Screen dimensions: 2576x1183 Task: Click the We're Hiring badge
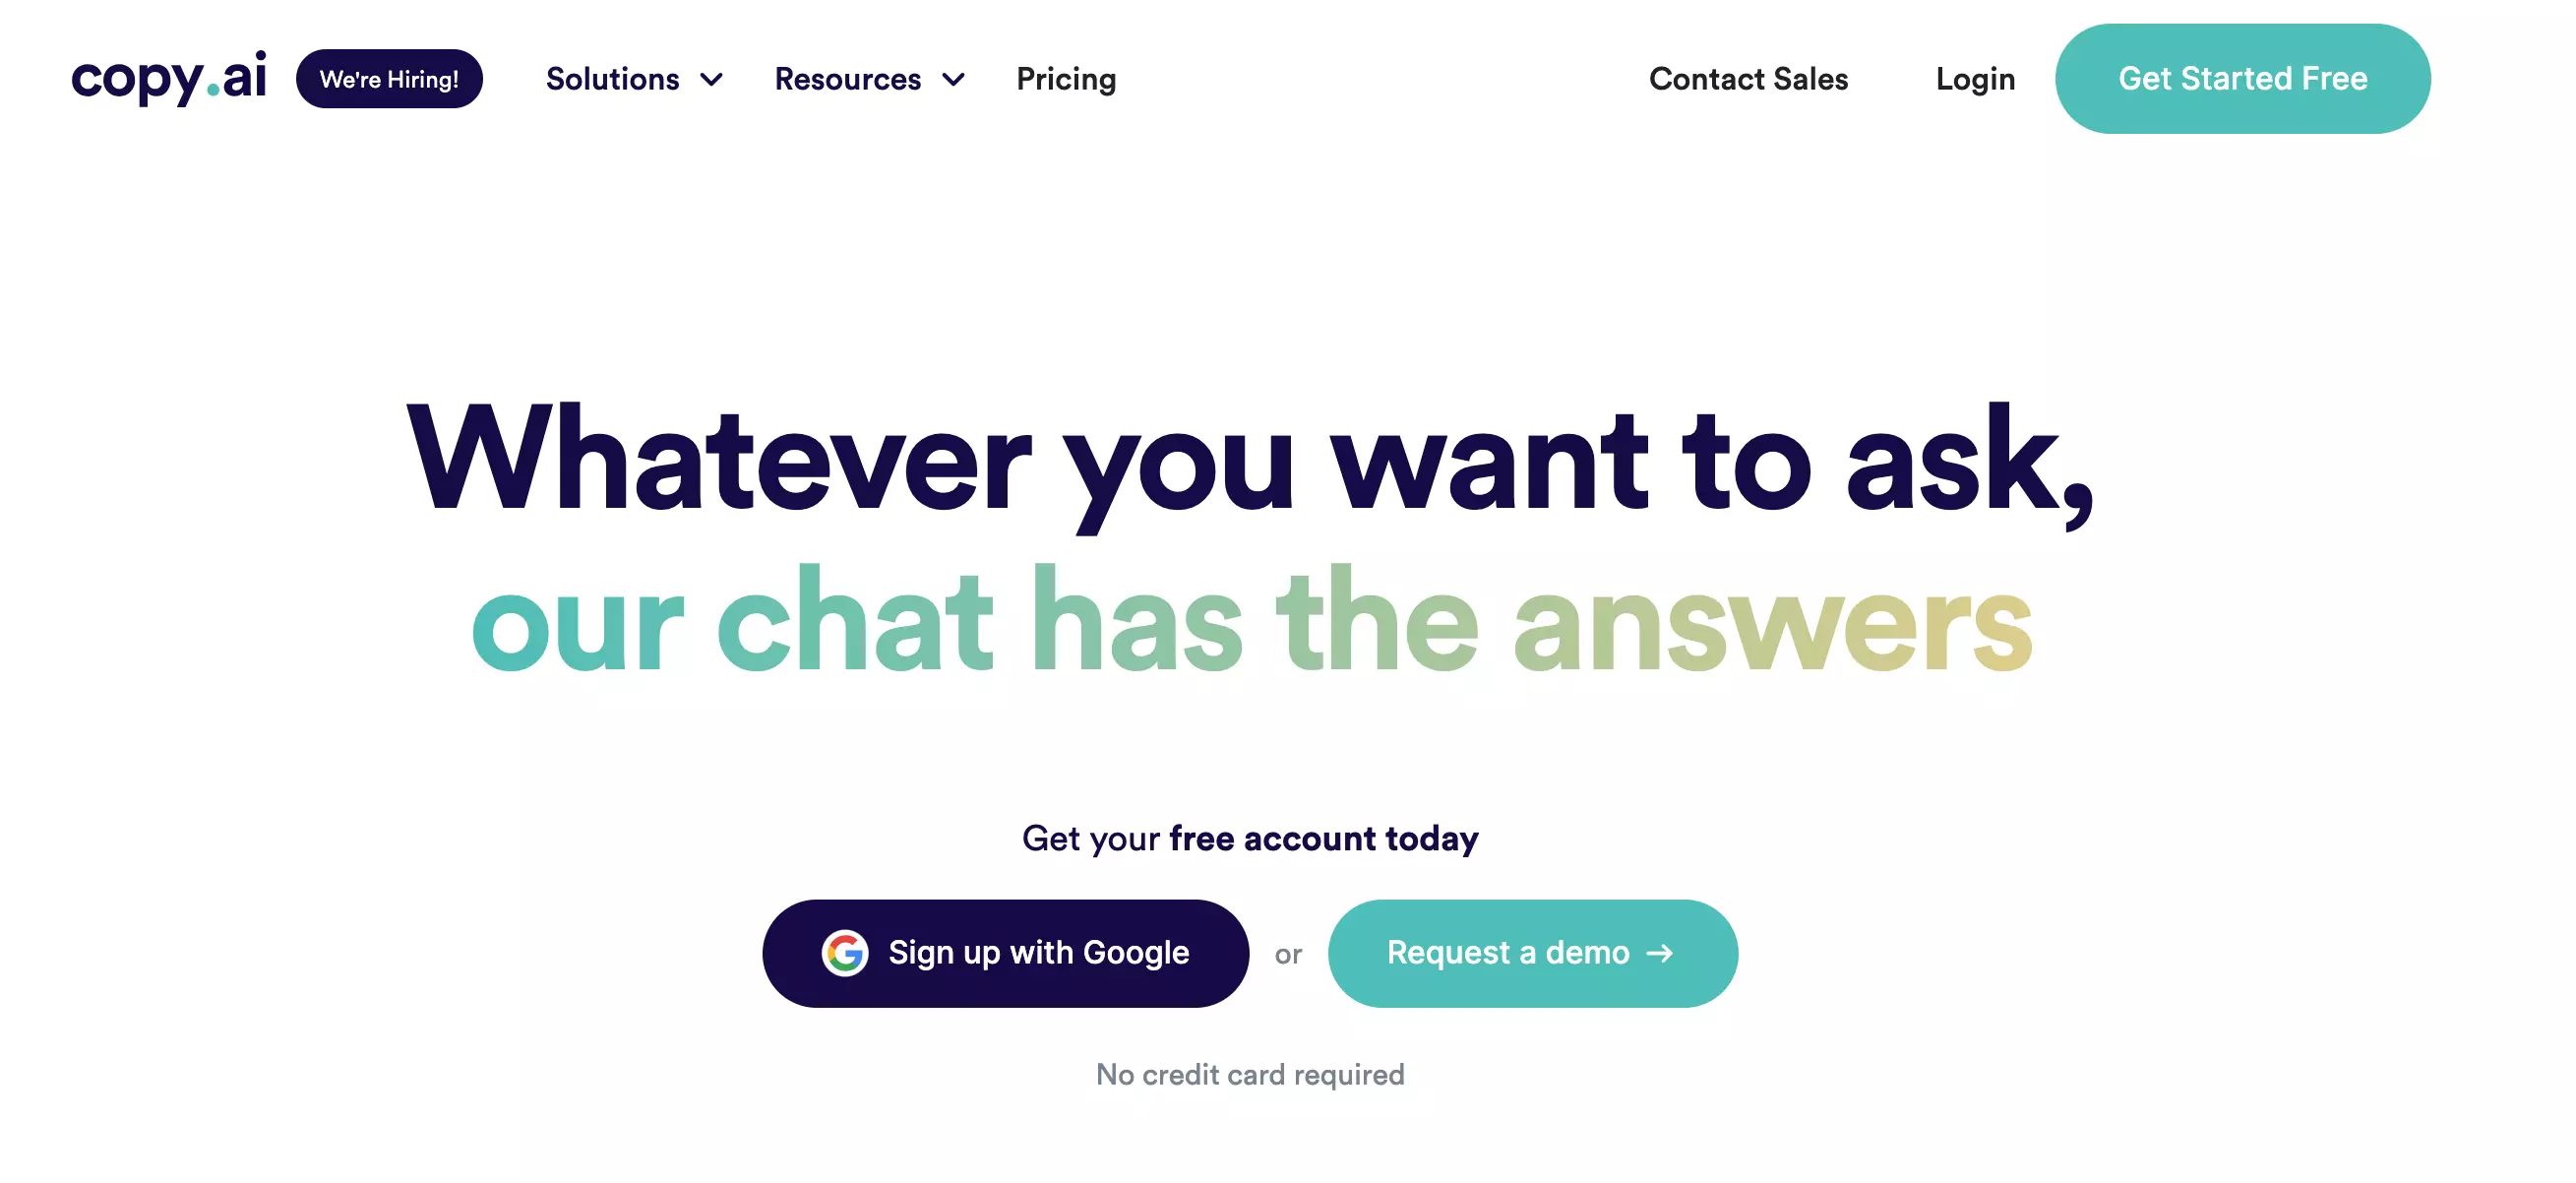tap(390, 77)
